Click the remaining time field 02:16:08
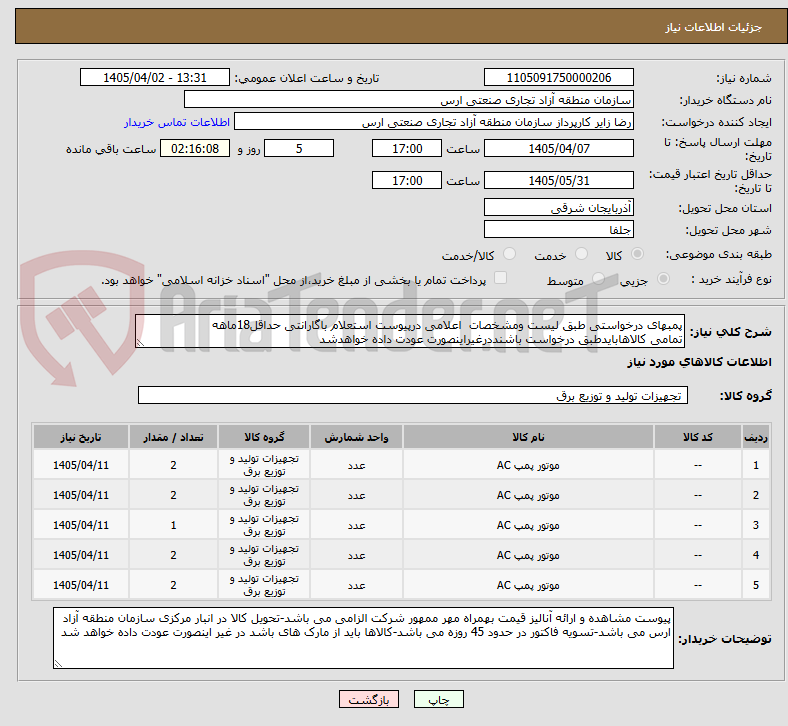The image size is (788, 726). coord(195,148)
